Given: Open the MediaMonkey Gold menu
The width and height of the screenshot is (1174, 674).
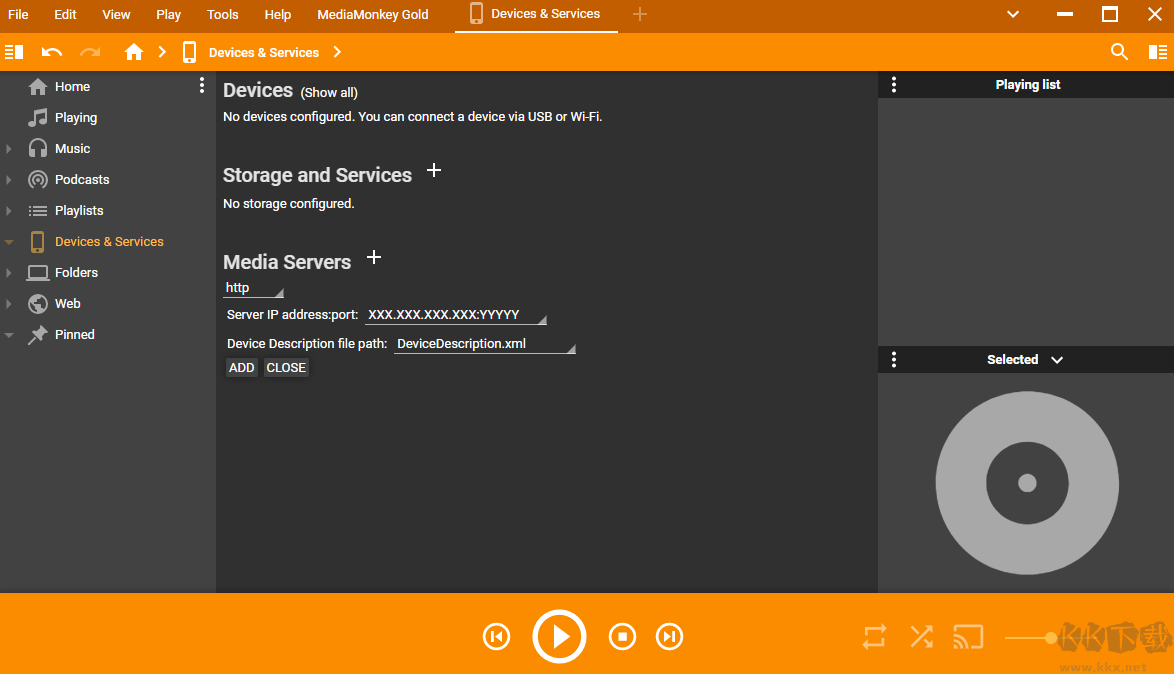Looking at the screenshot, I should coord(372,14).
